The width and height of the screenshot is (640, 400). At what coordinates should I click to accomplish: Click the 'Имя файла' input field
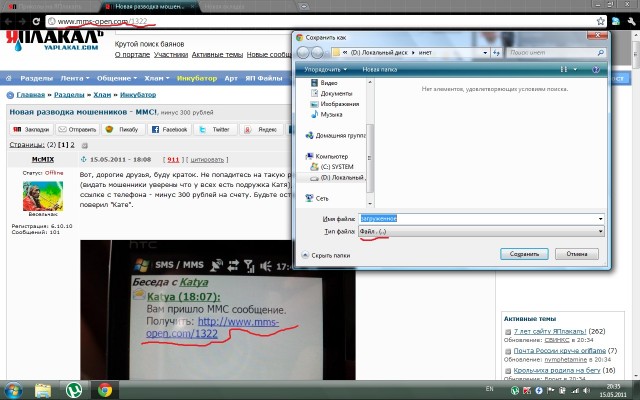coord(481,219)
